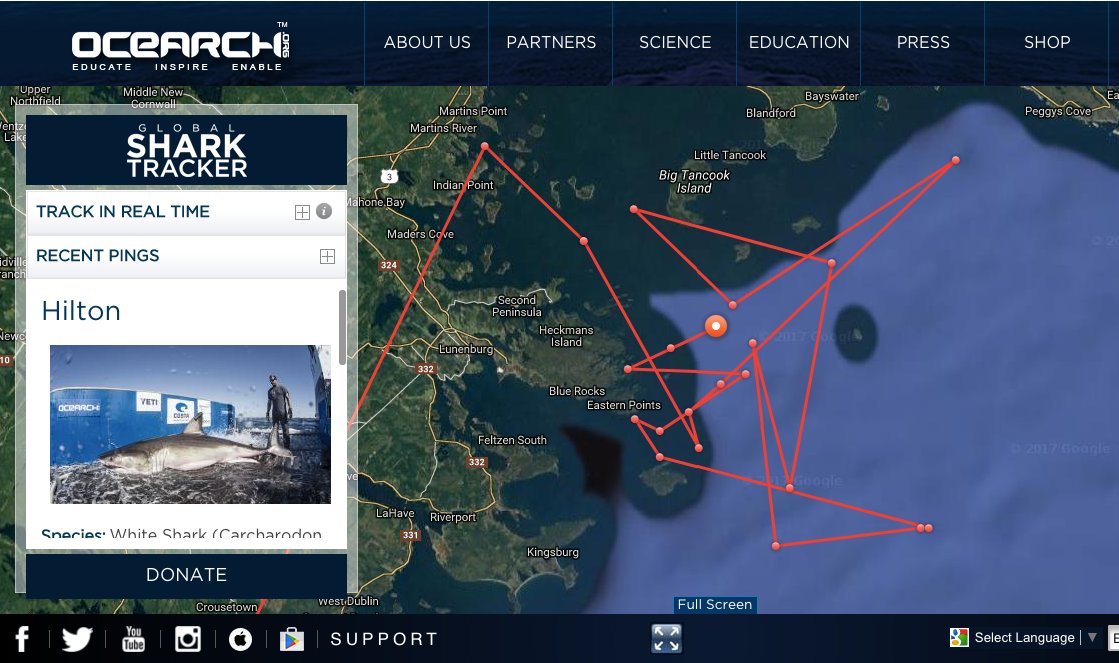The image size is (1119, 663).
Task: Open the Instagram camera icon
Action: (188, 639)
